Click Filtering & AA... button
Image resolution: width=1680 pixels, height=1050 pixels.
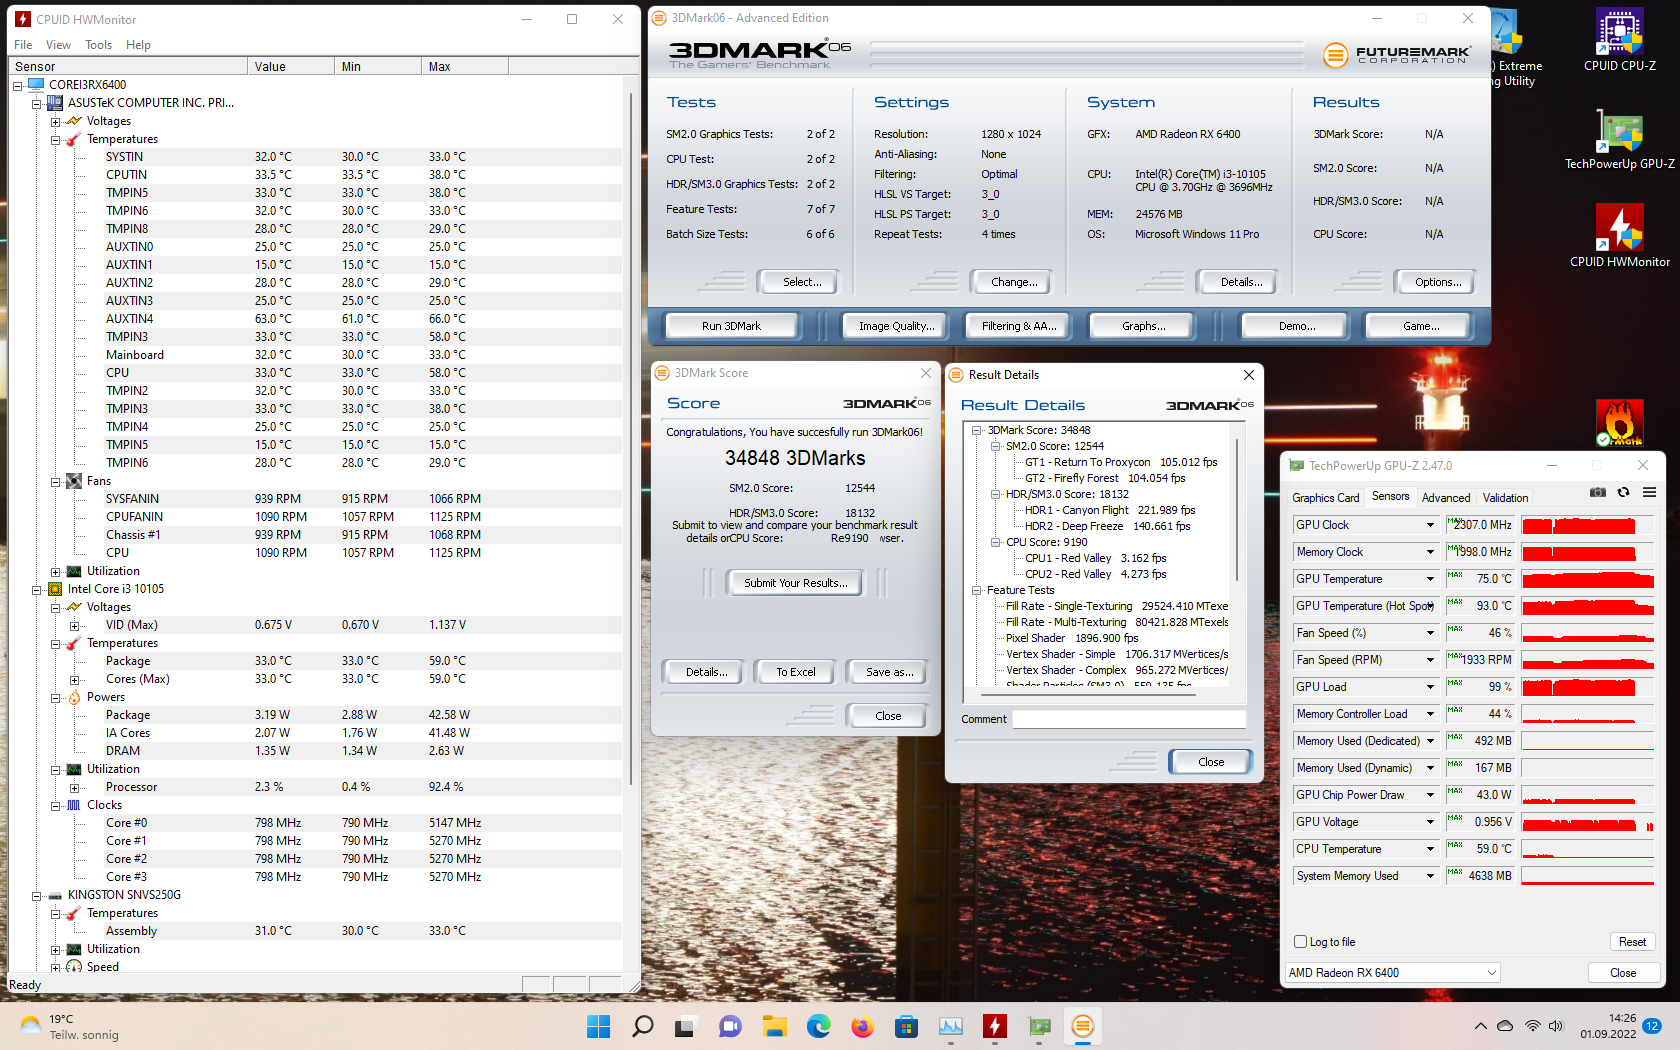click(x=1018, y=326)
